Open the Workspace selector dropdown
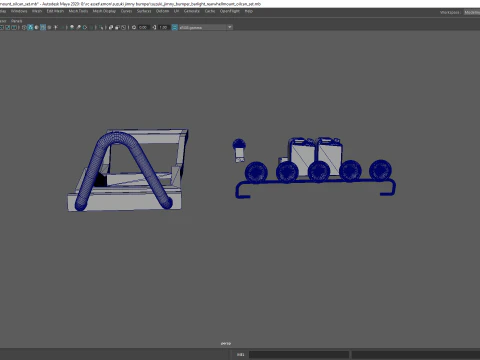480x360 pixels. [472, 12]
